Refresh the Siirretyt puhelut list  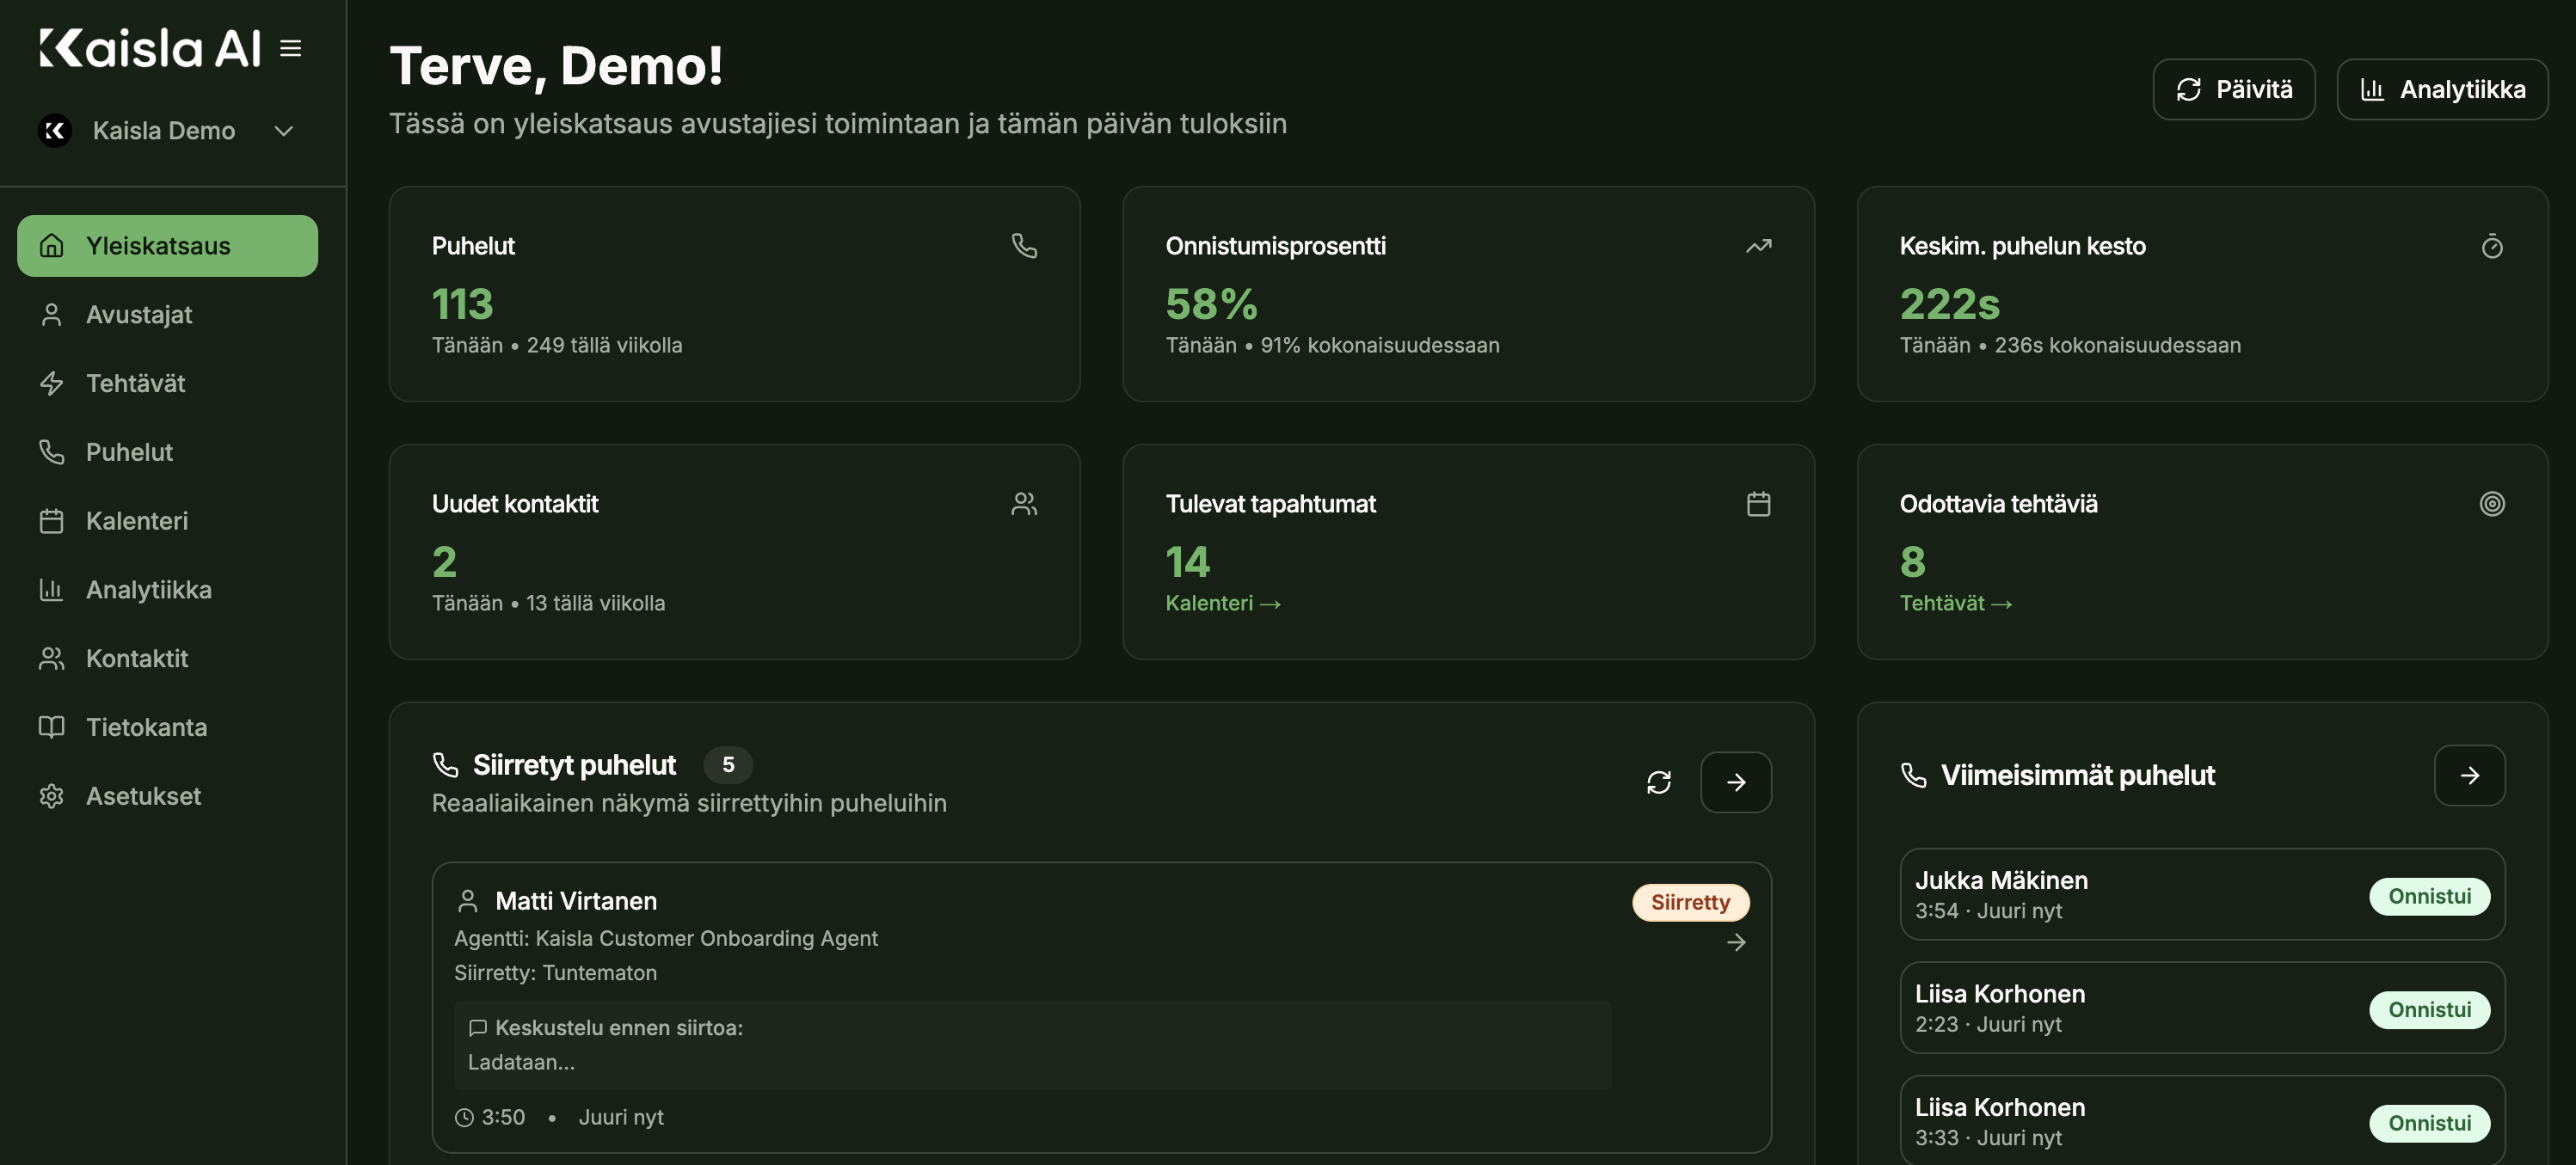pyautogui.click(x=1658, y=782)
